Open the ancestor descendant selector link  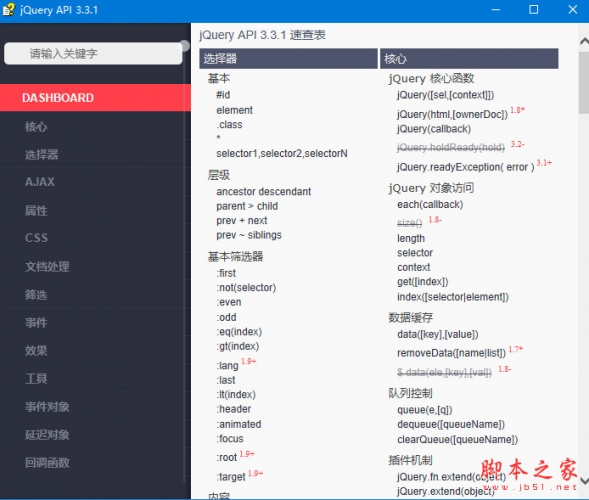click(264, 192)
